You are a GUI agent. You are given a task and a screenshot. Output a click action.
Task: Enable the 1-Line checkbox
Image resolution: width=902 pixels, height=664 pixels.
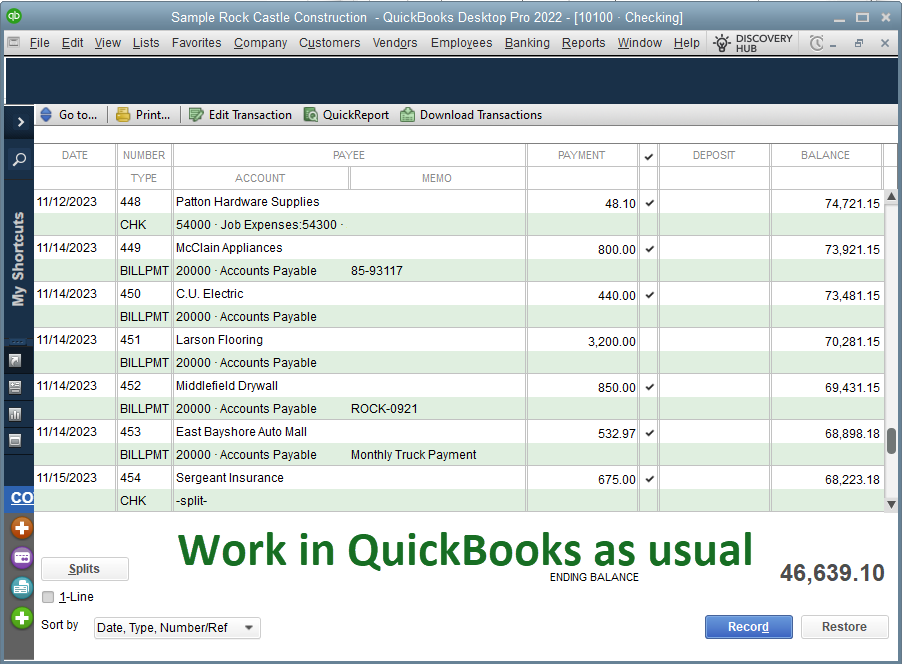pyautogui.click(x=48, y=597)
